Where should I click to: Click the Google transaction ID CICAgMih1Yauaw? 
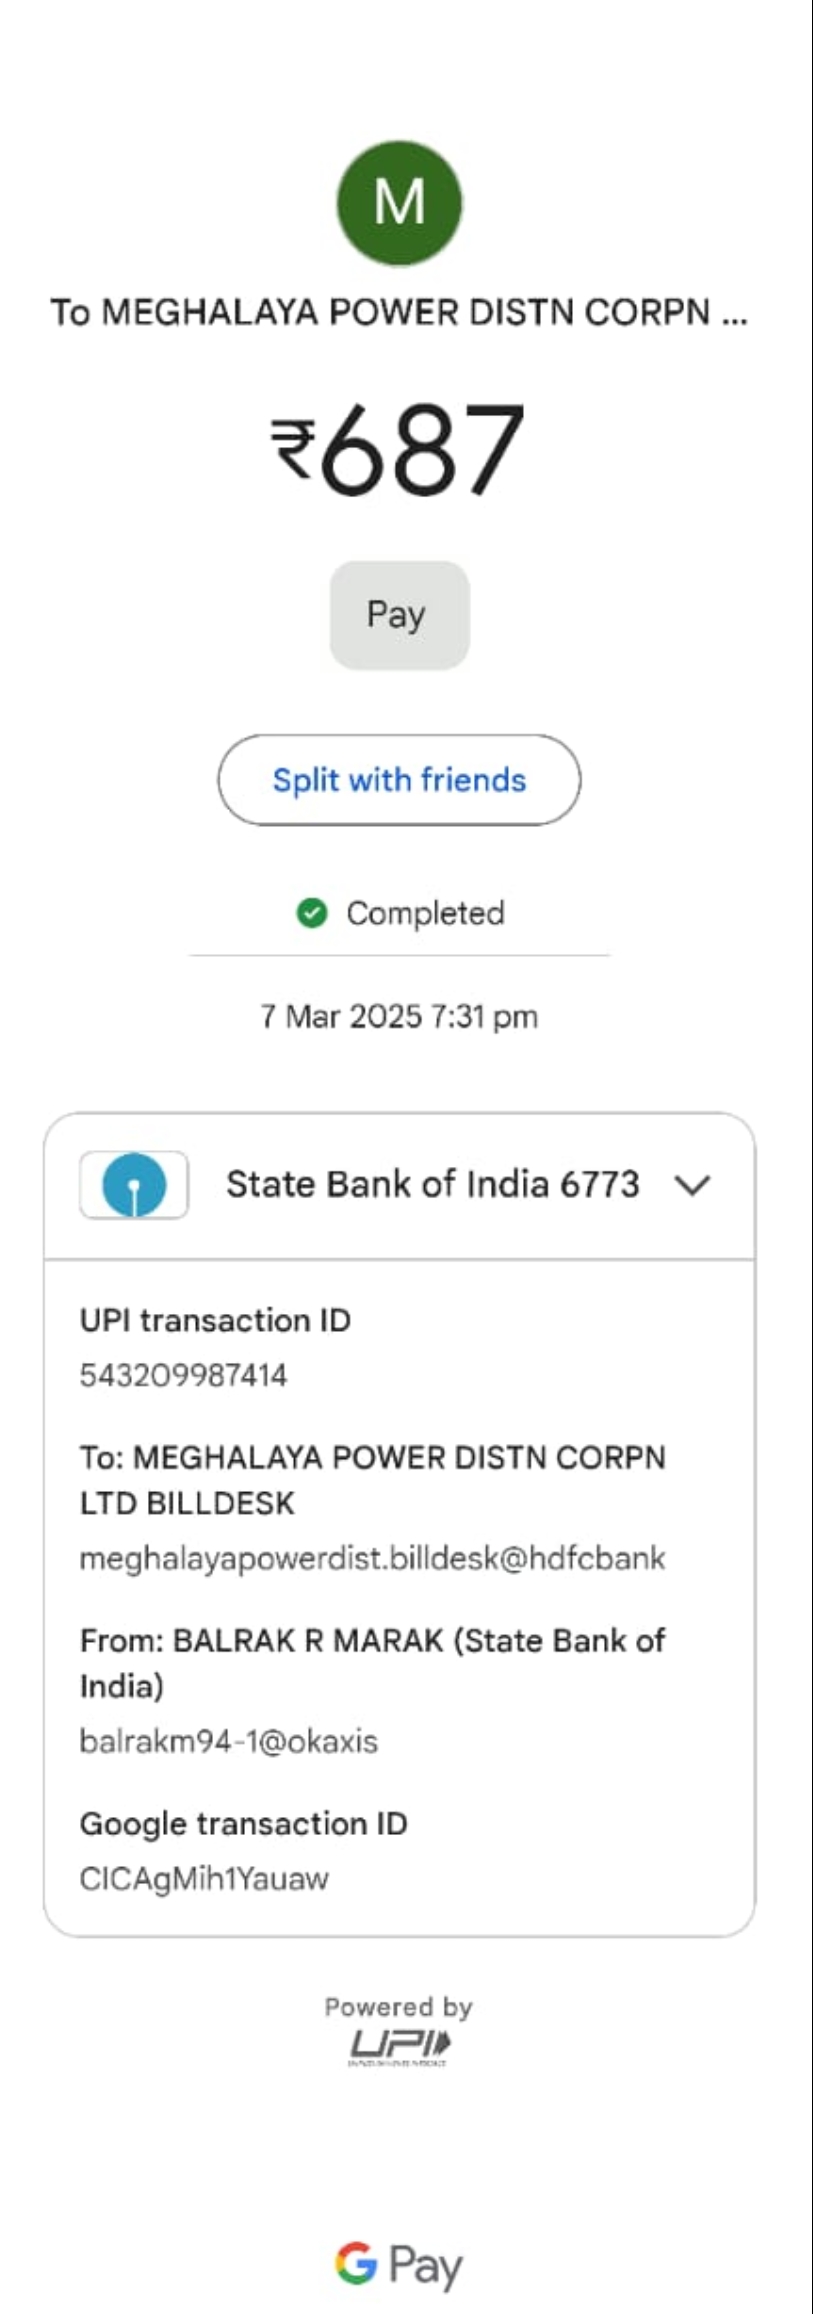click(204, 1878)
